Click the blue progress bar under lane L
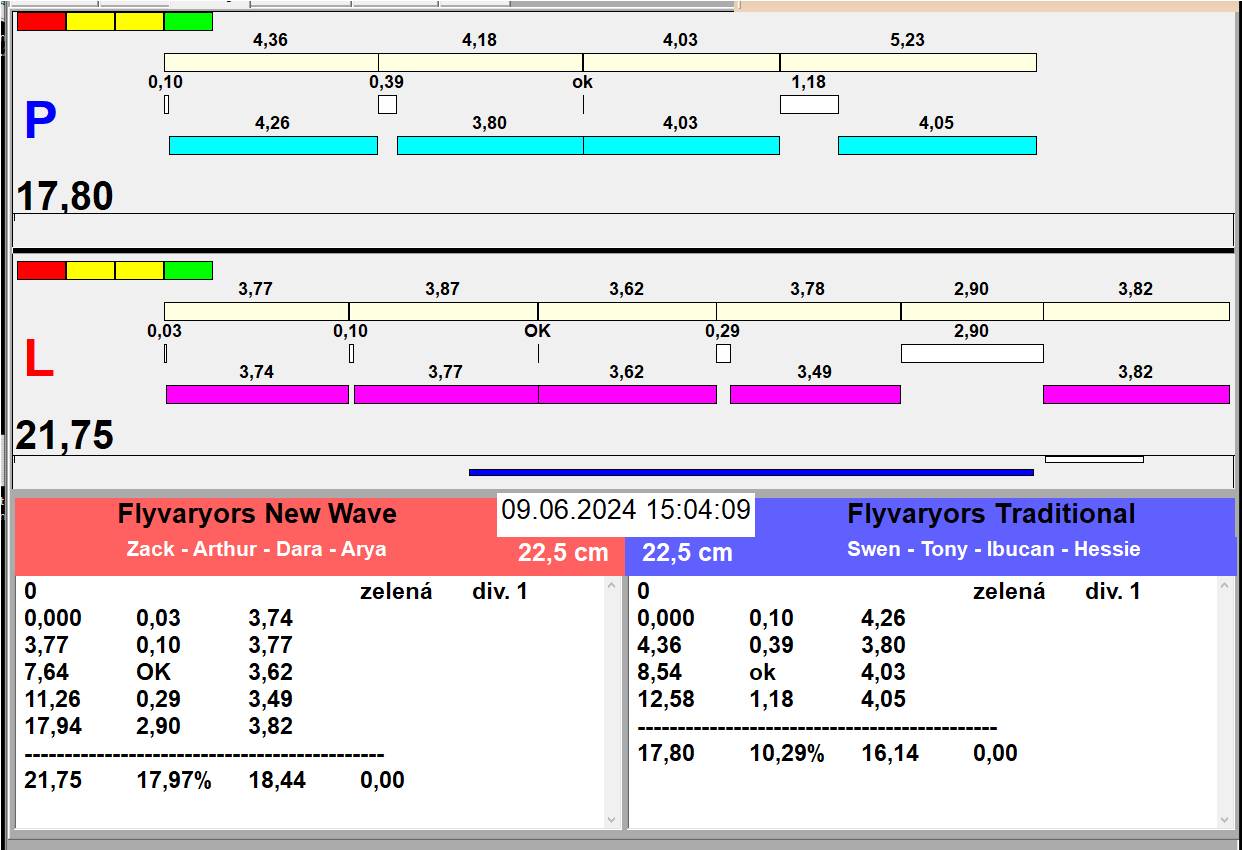Screen dimensions: 1242x850 click(750, 473)
